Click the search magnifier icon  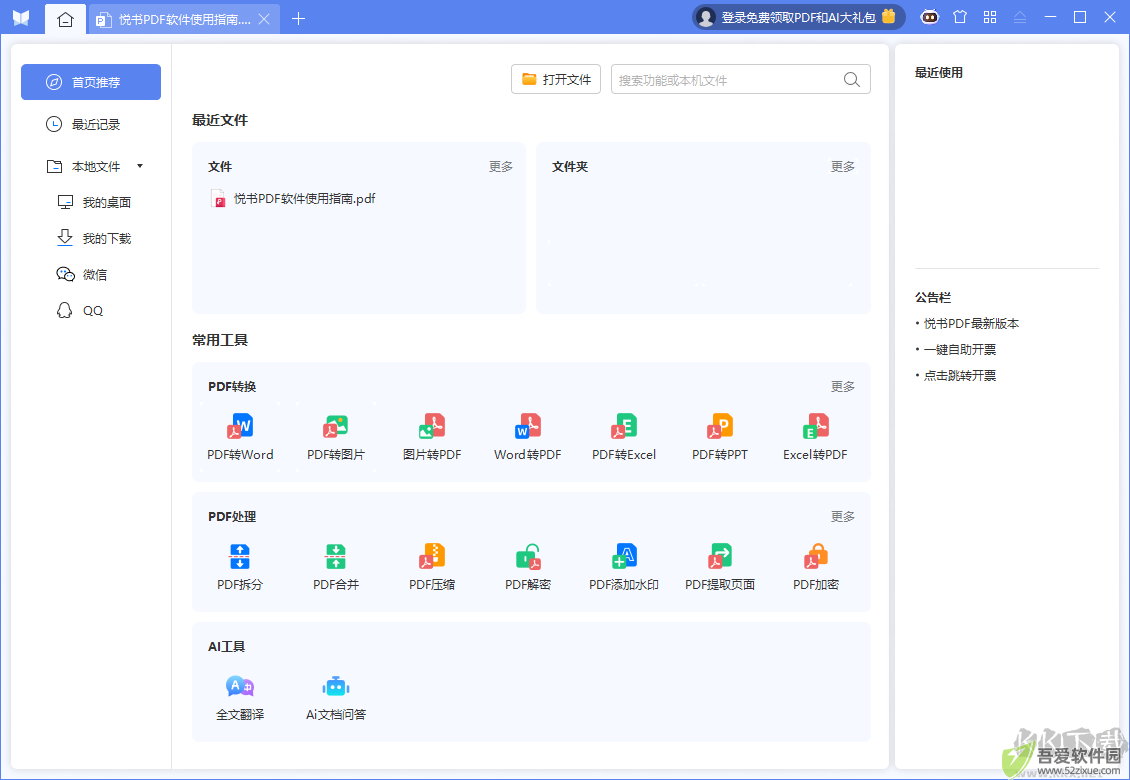click(852, 79)
